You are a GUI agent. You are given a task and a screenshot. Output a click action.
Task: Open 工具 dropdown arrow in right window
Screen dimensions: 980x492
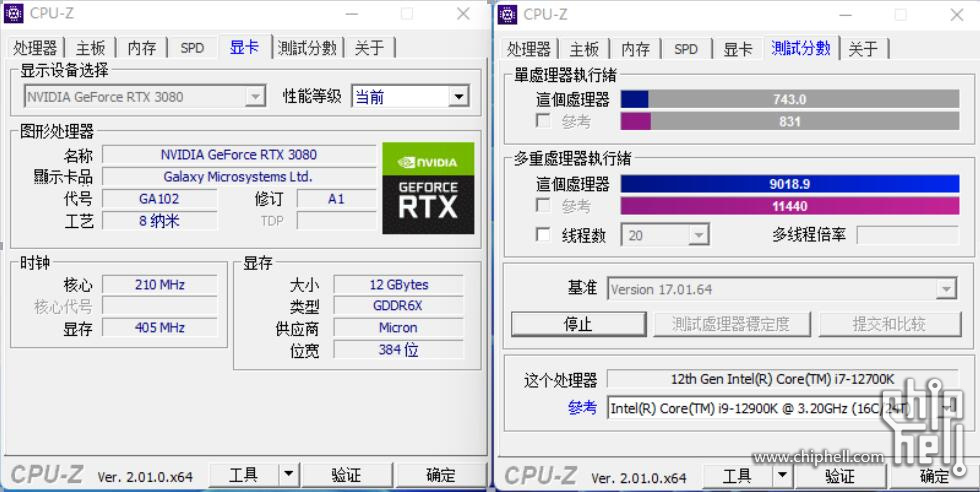pyautogui.click(x=782, y=476)
